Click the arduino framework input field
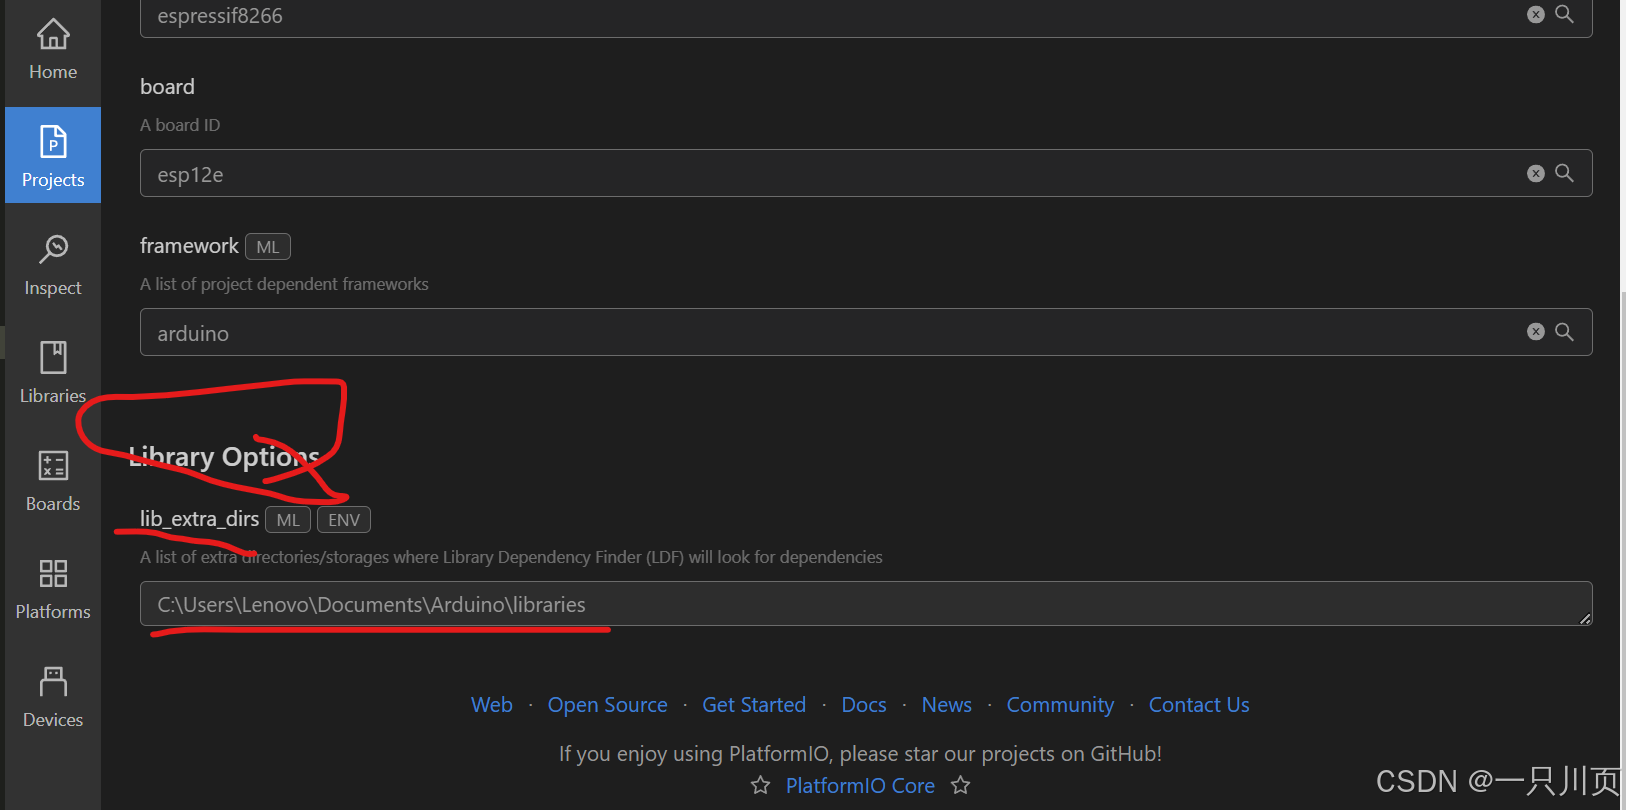Screen dimensions: 1626x810 [x=866, y=332]
